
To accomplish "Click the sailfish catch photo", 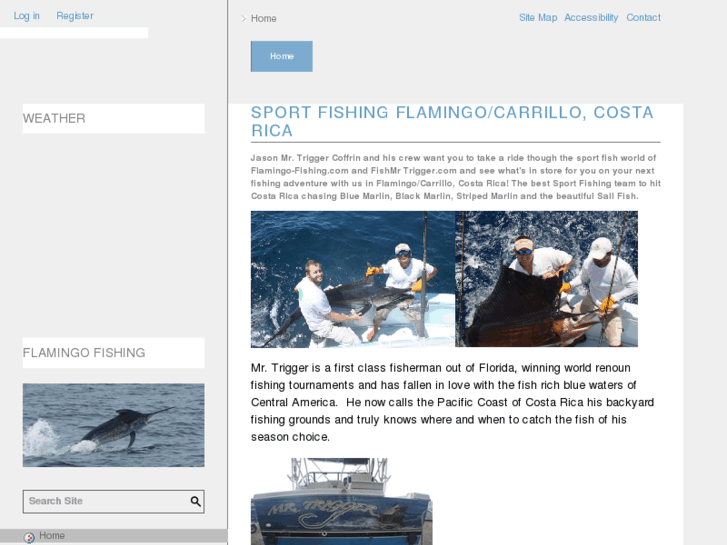I will tap(547, 279).
